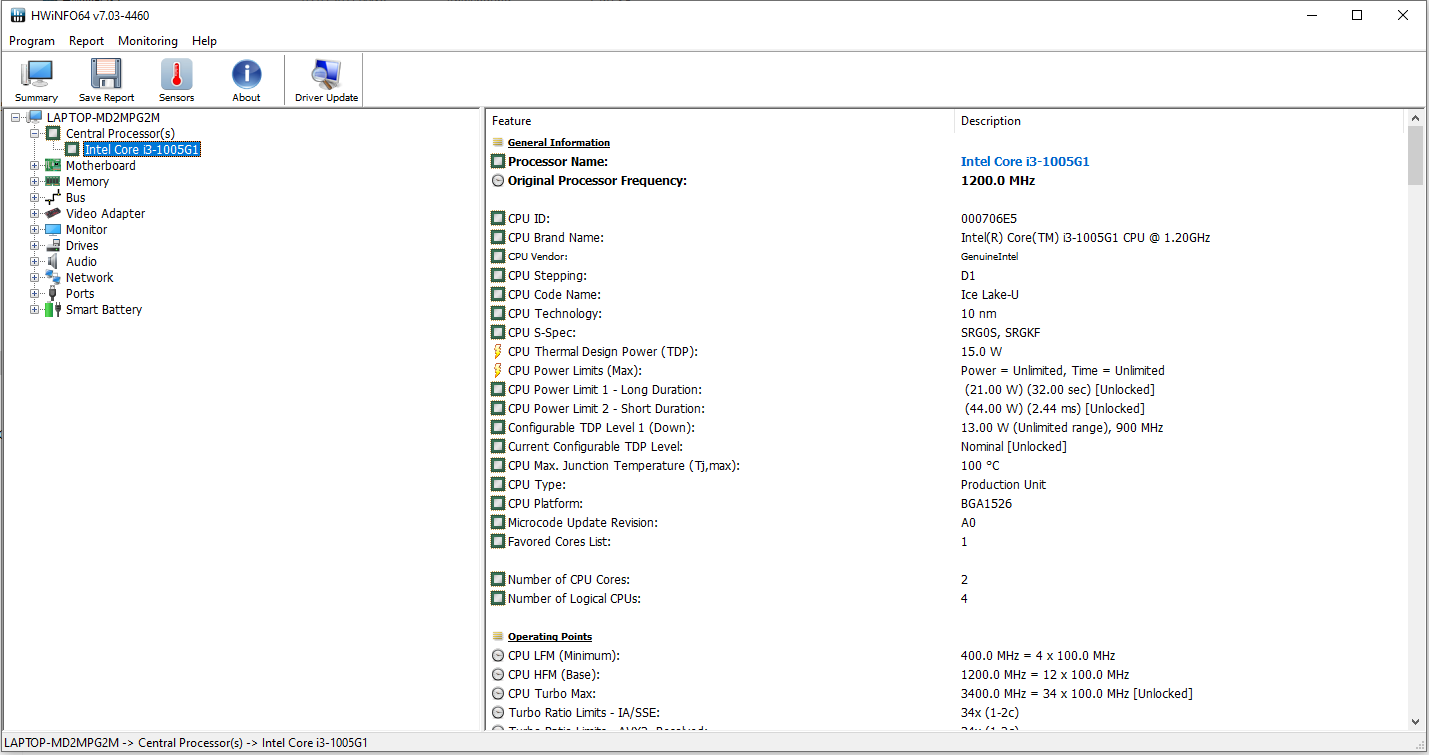Open the Summary toolbar icon
The width and height of the screenshot is (1429, 755).
36,80
